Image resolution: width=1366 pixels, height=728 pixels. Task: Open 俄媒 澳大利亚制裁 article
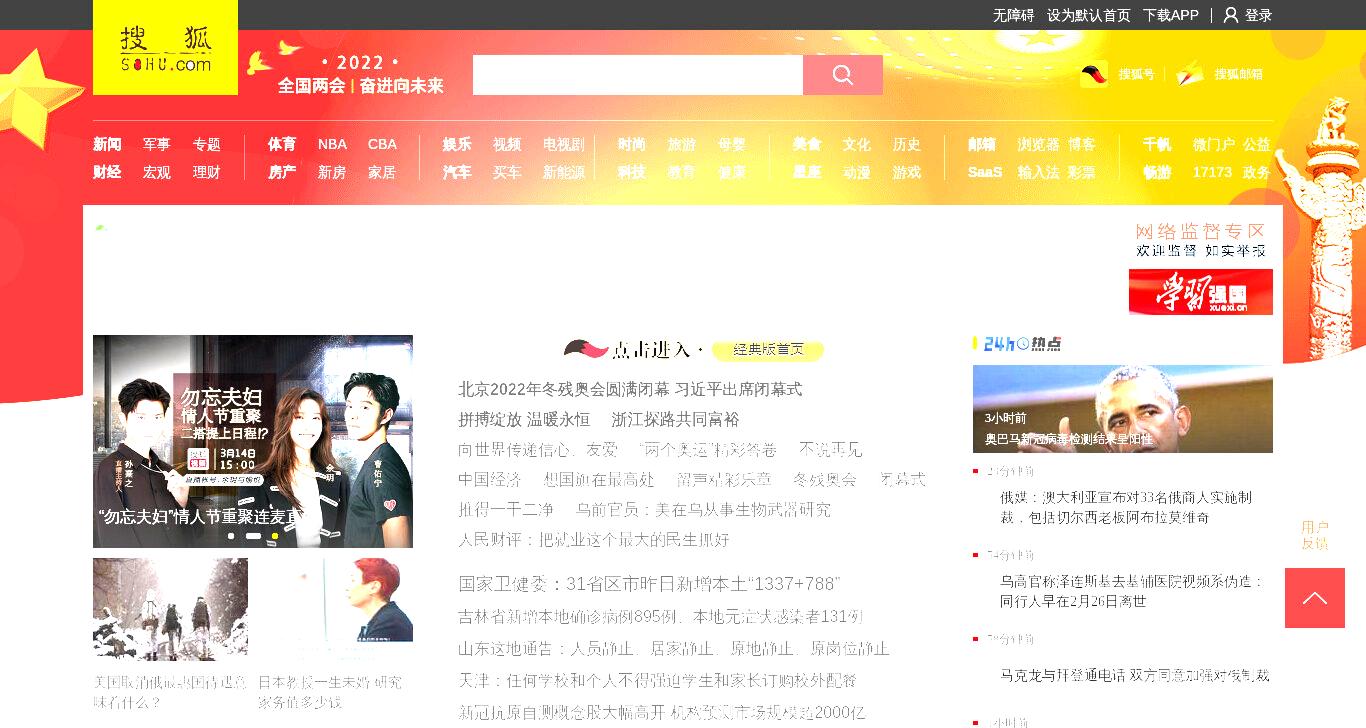[1126, 507]
